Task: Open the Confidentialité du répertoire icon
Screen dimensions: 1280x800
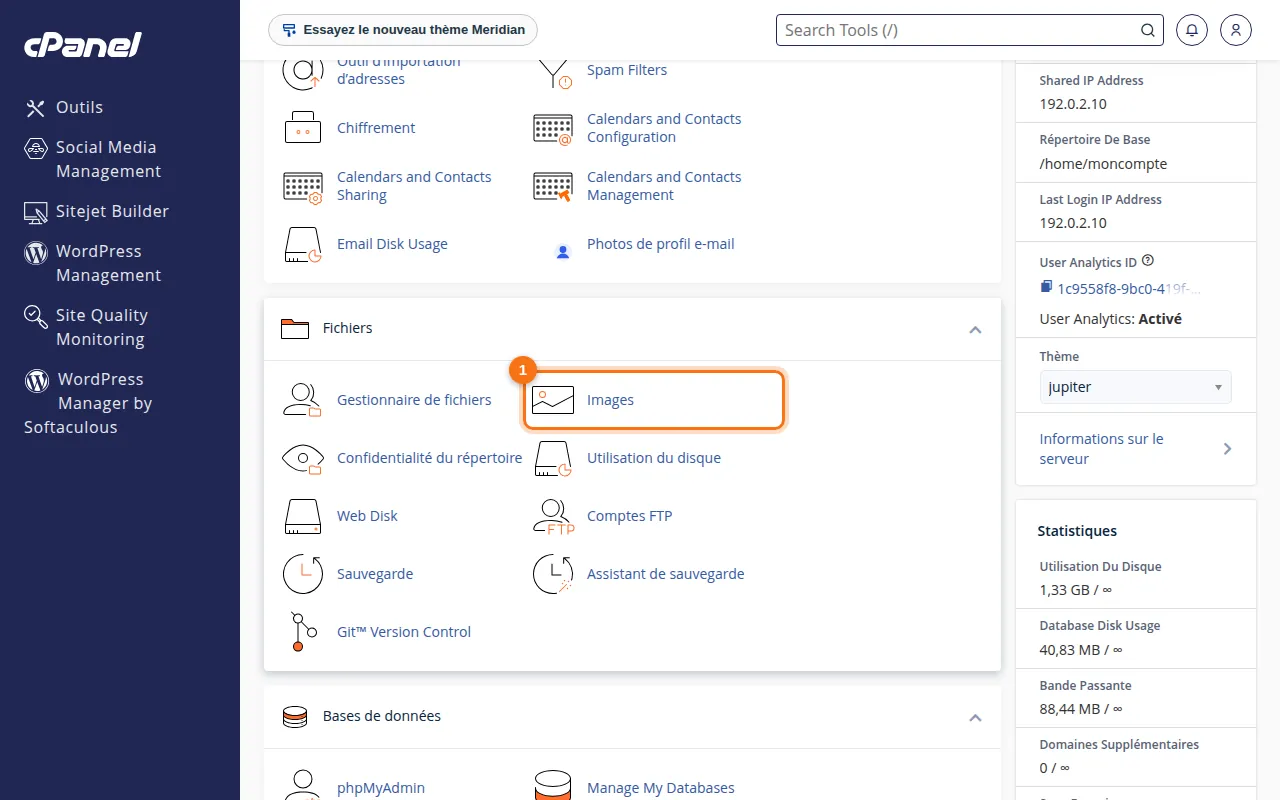Action: tap(302, 458)
